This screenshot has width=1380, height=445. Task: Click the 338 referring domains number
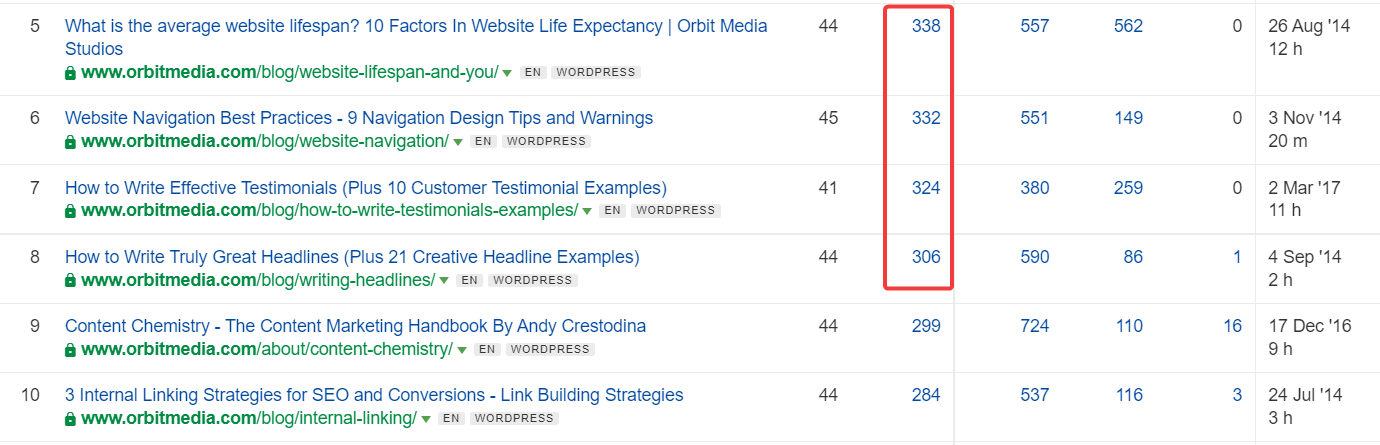pos(926,26)
